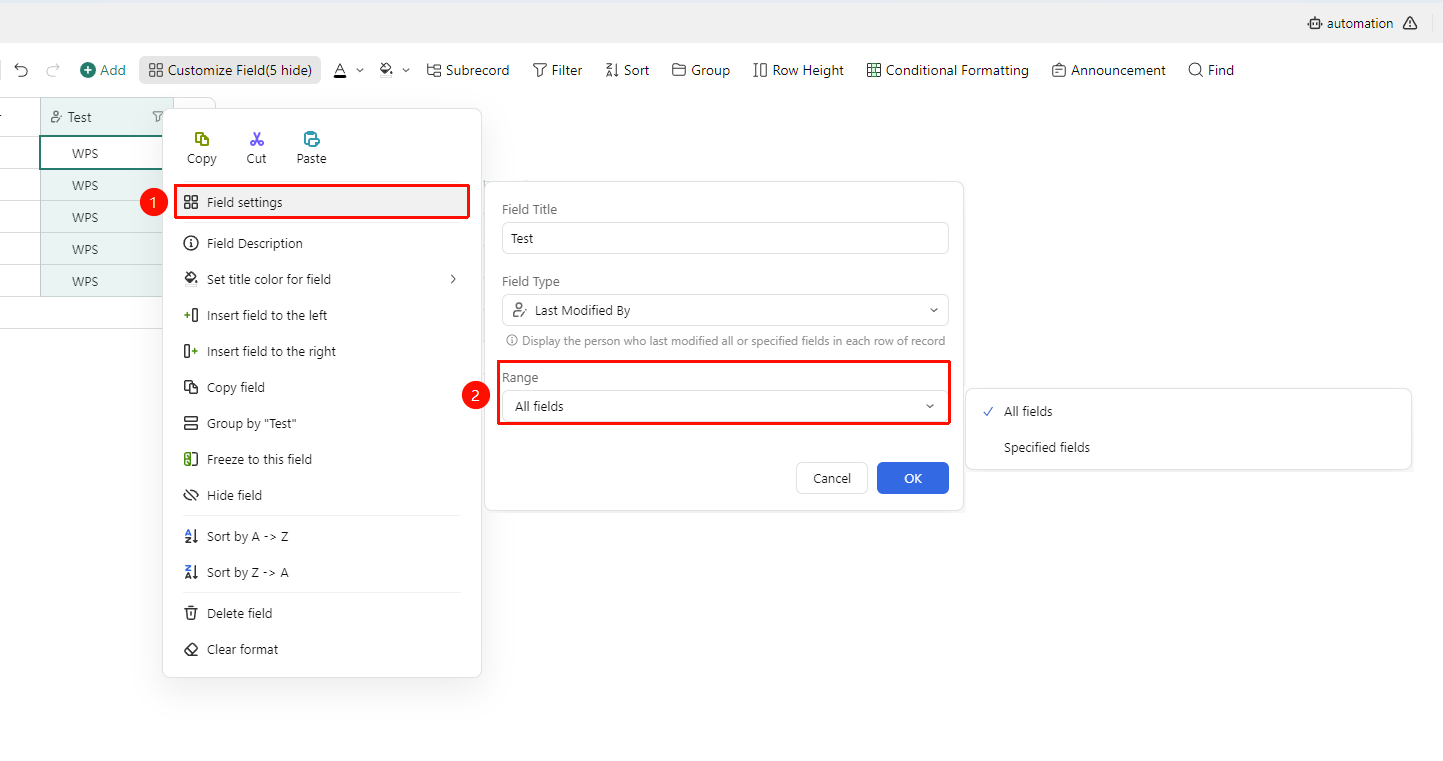Open Conditional Formatting from the toolbar
This screenshot has height=761, width=1443.
point(947,70)
